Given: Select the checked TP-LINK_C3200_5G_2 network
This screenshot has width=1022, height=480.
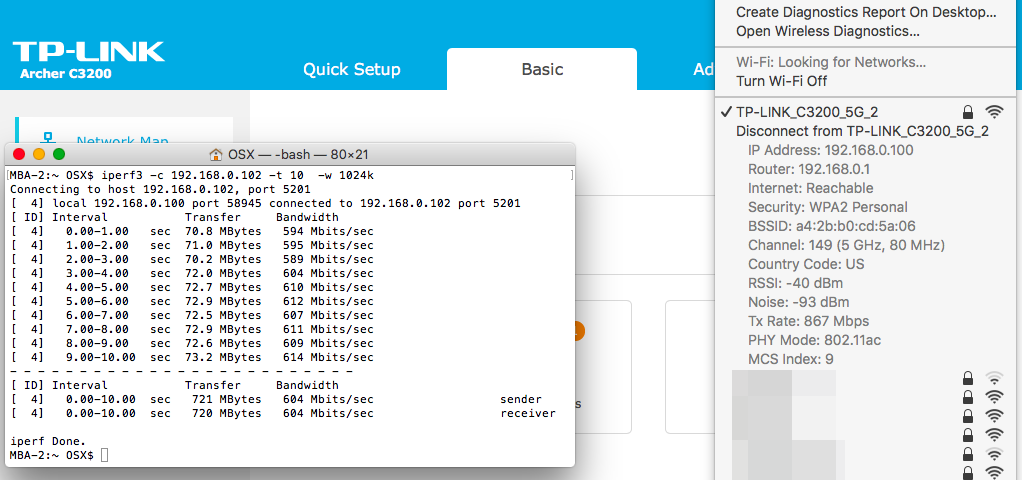Looking at the screenshot, I should (807, 112).
